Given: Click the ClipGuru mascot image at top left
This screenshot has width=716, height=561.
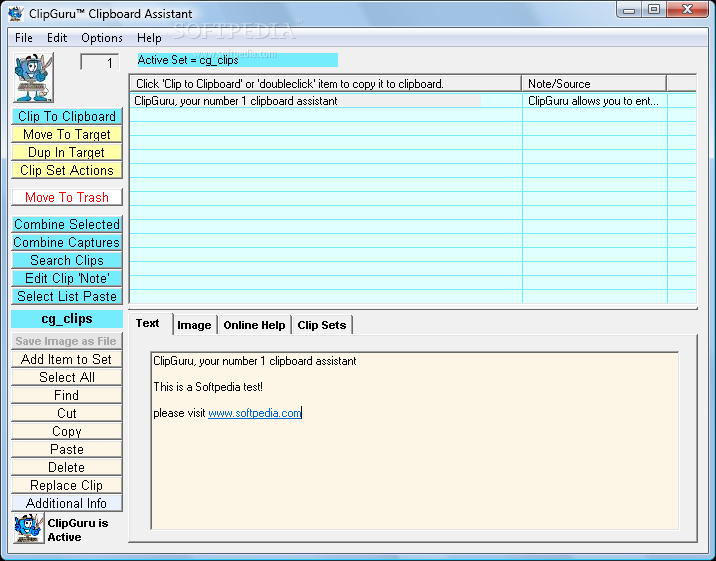Looking at the screenshot, I should 33,77.
